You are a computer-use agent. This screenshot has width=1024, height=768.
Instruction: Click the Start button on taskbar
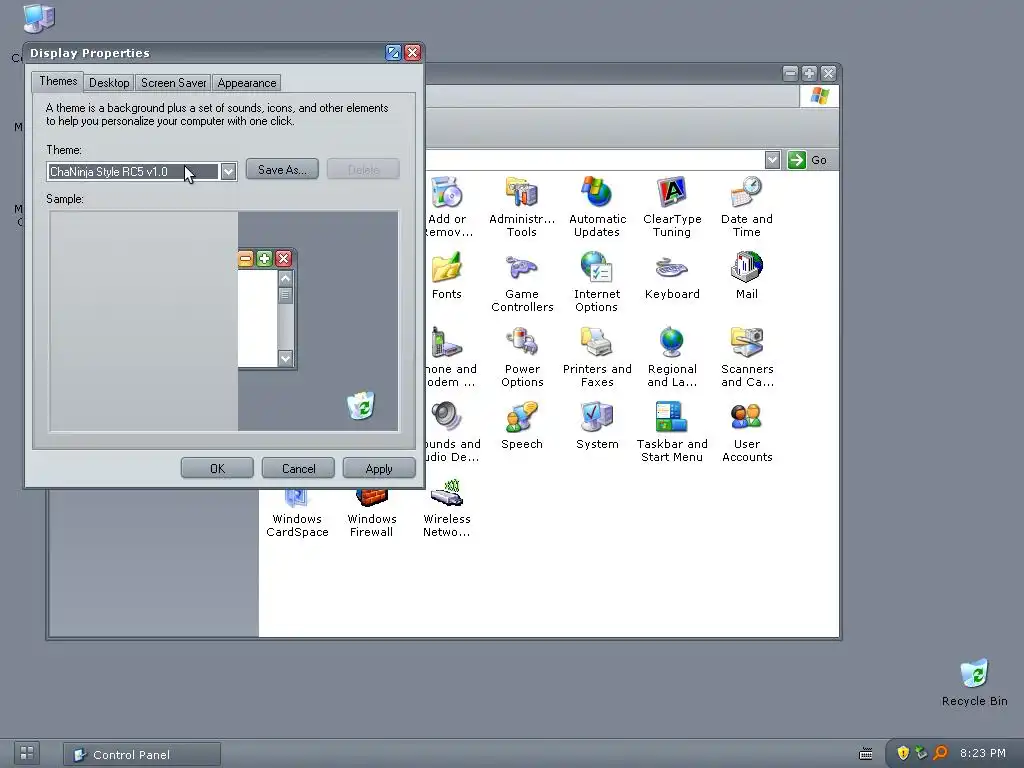tap(27, 753)
